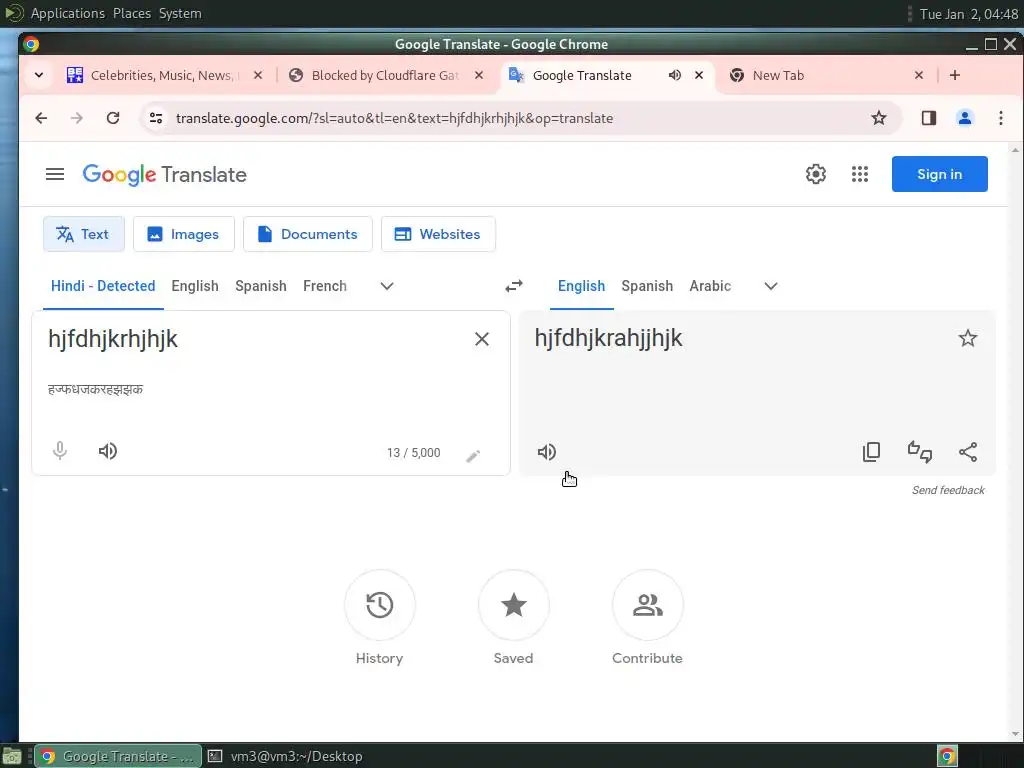Click the Hindi transliteration text

click(x=95, y=390)
